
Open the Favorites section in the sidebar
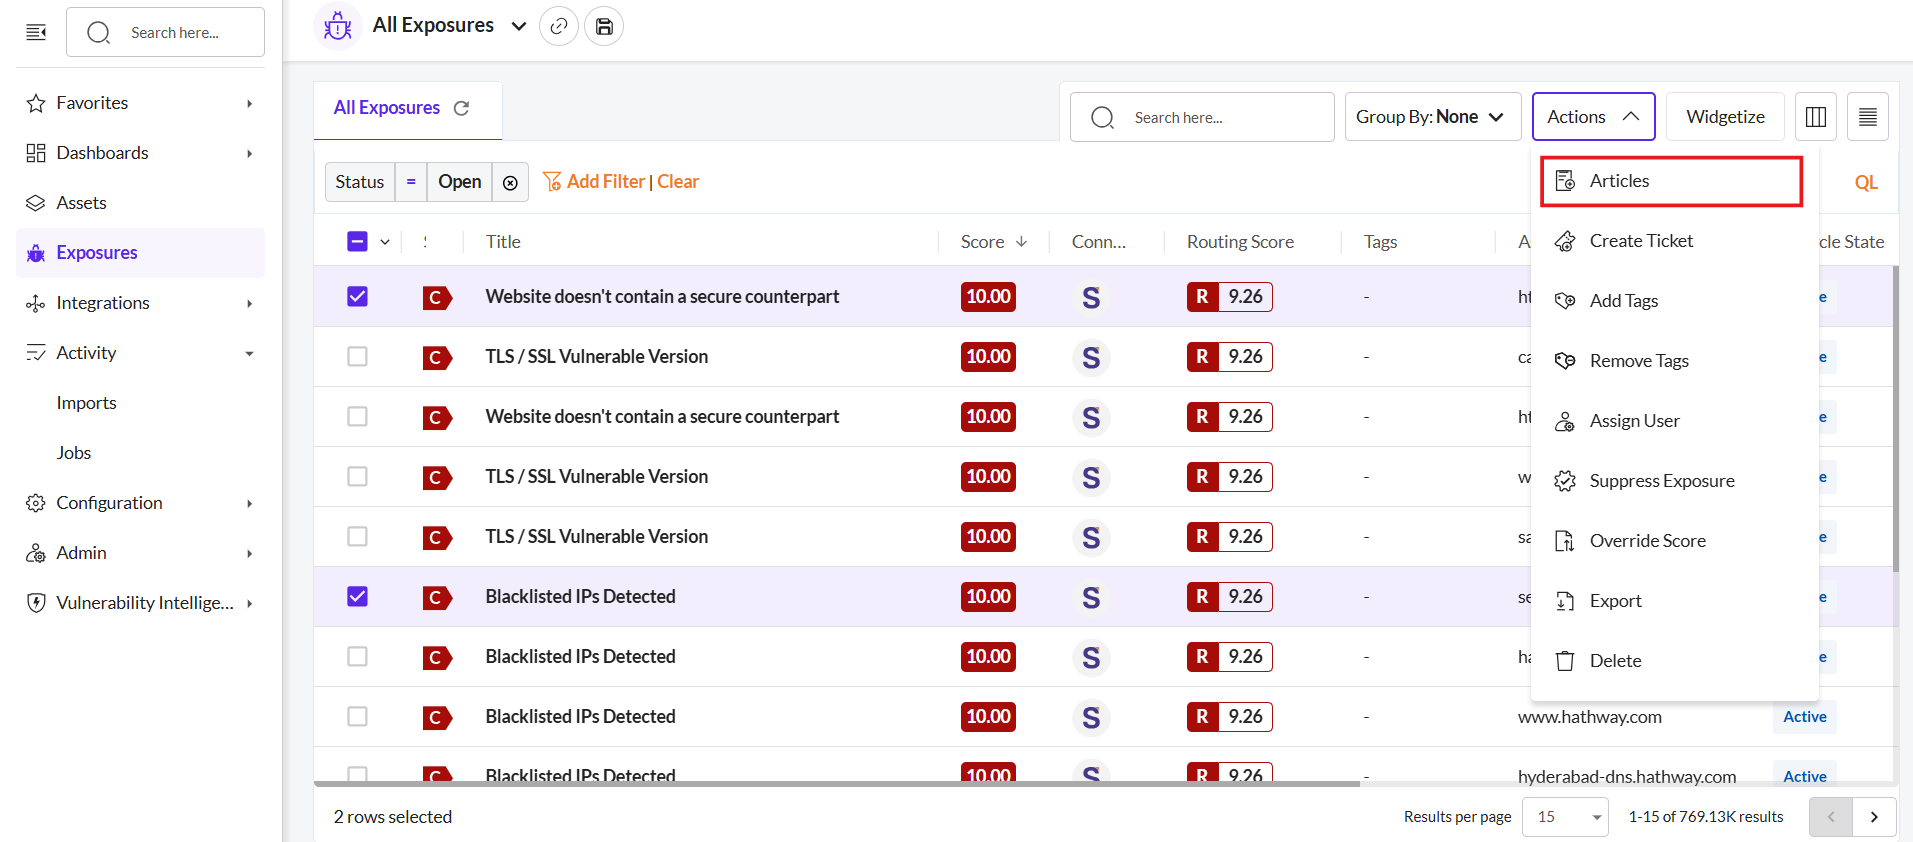tap(140, 103)
